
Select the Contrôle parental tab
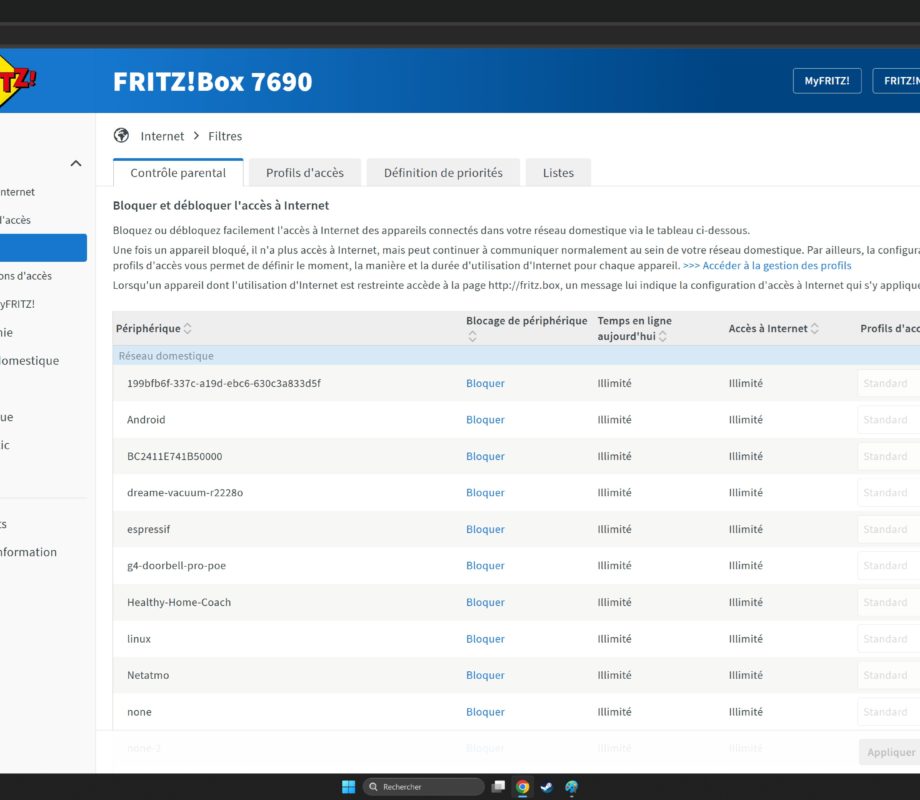point(178,173)
